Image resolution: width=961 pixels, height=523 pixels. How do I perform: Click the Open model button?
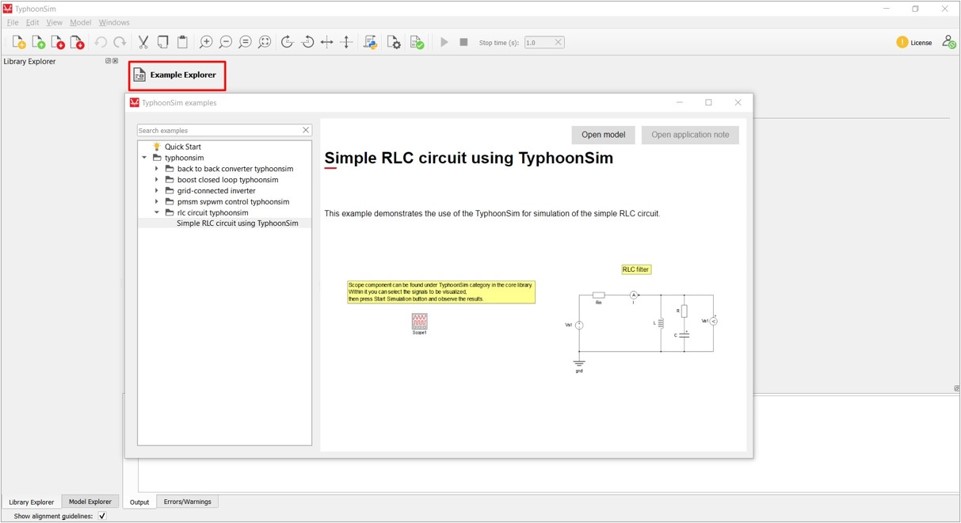click(x=603, y=135)
